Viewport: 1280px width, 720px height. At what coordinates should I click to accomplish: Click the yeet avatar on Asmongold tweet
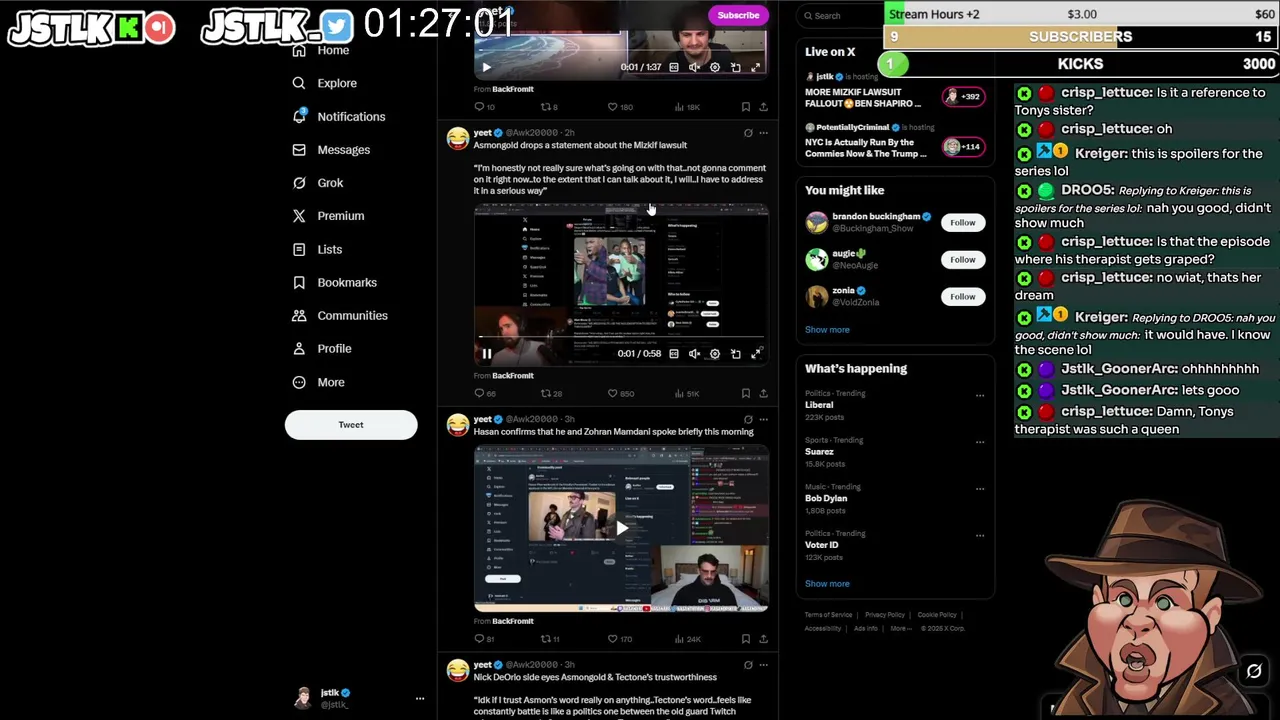point(457,138)
